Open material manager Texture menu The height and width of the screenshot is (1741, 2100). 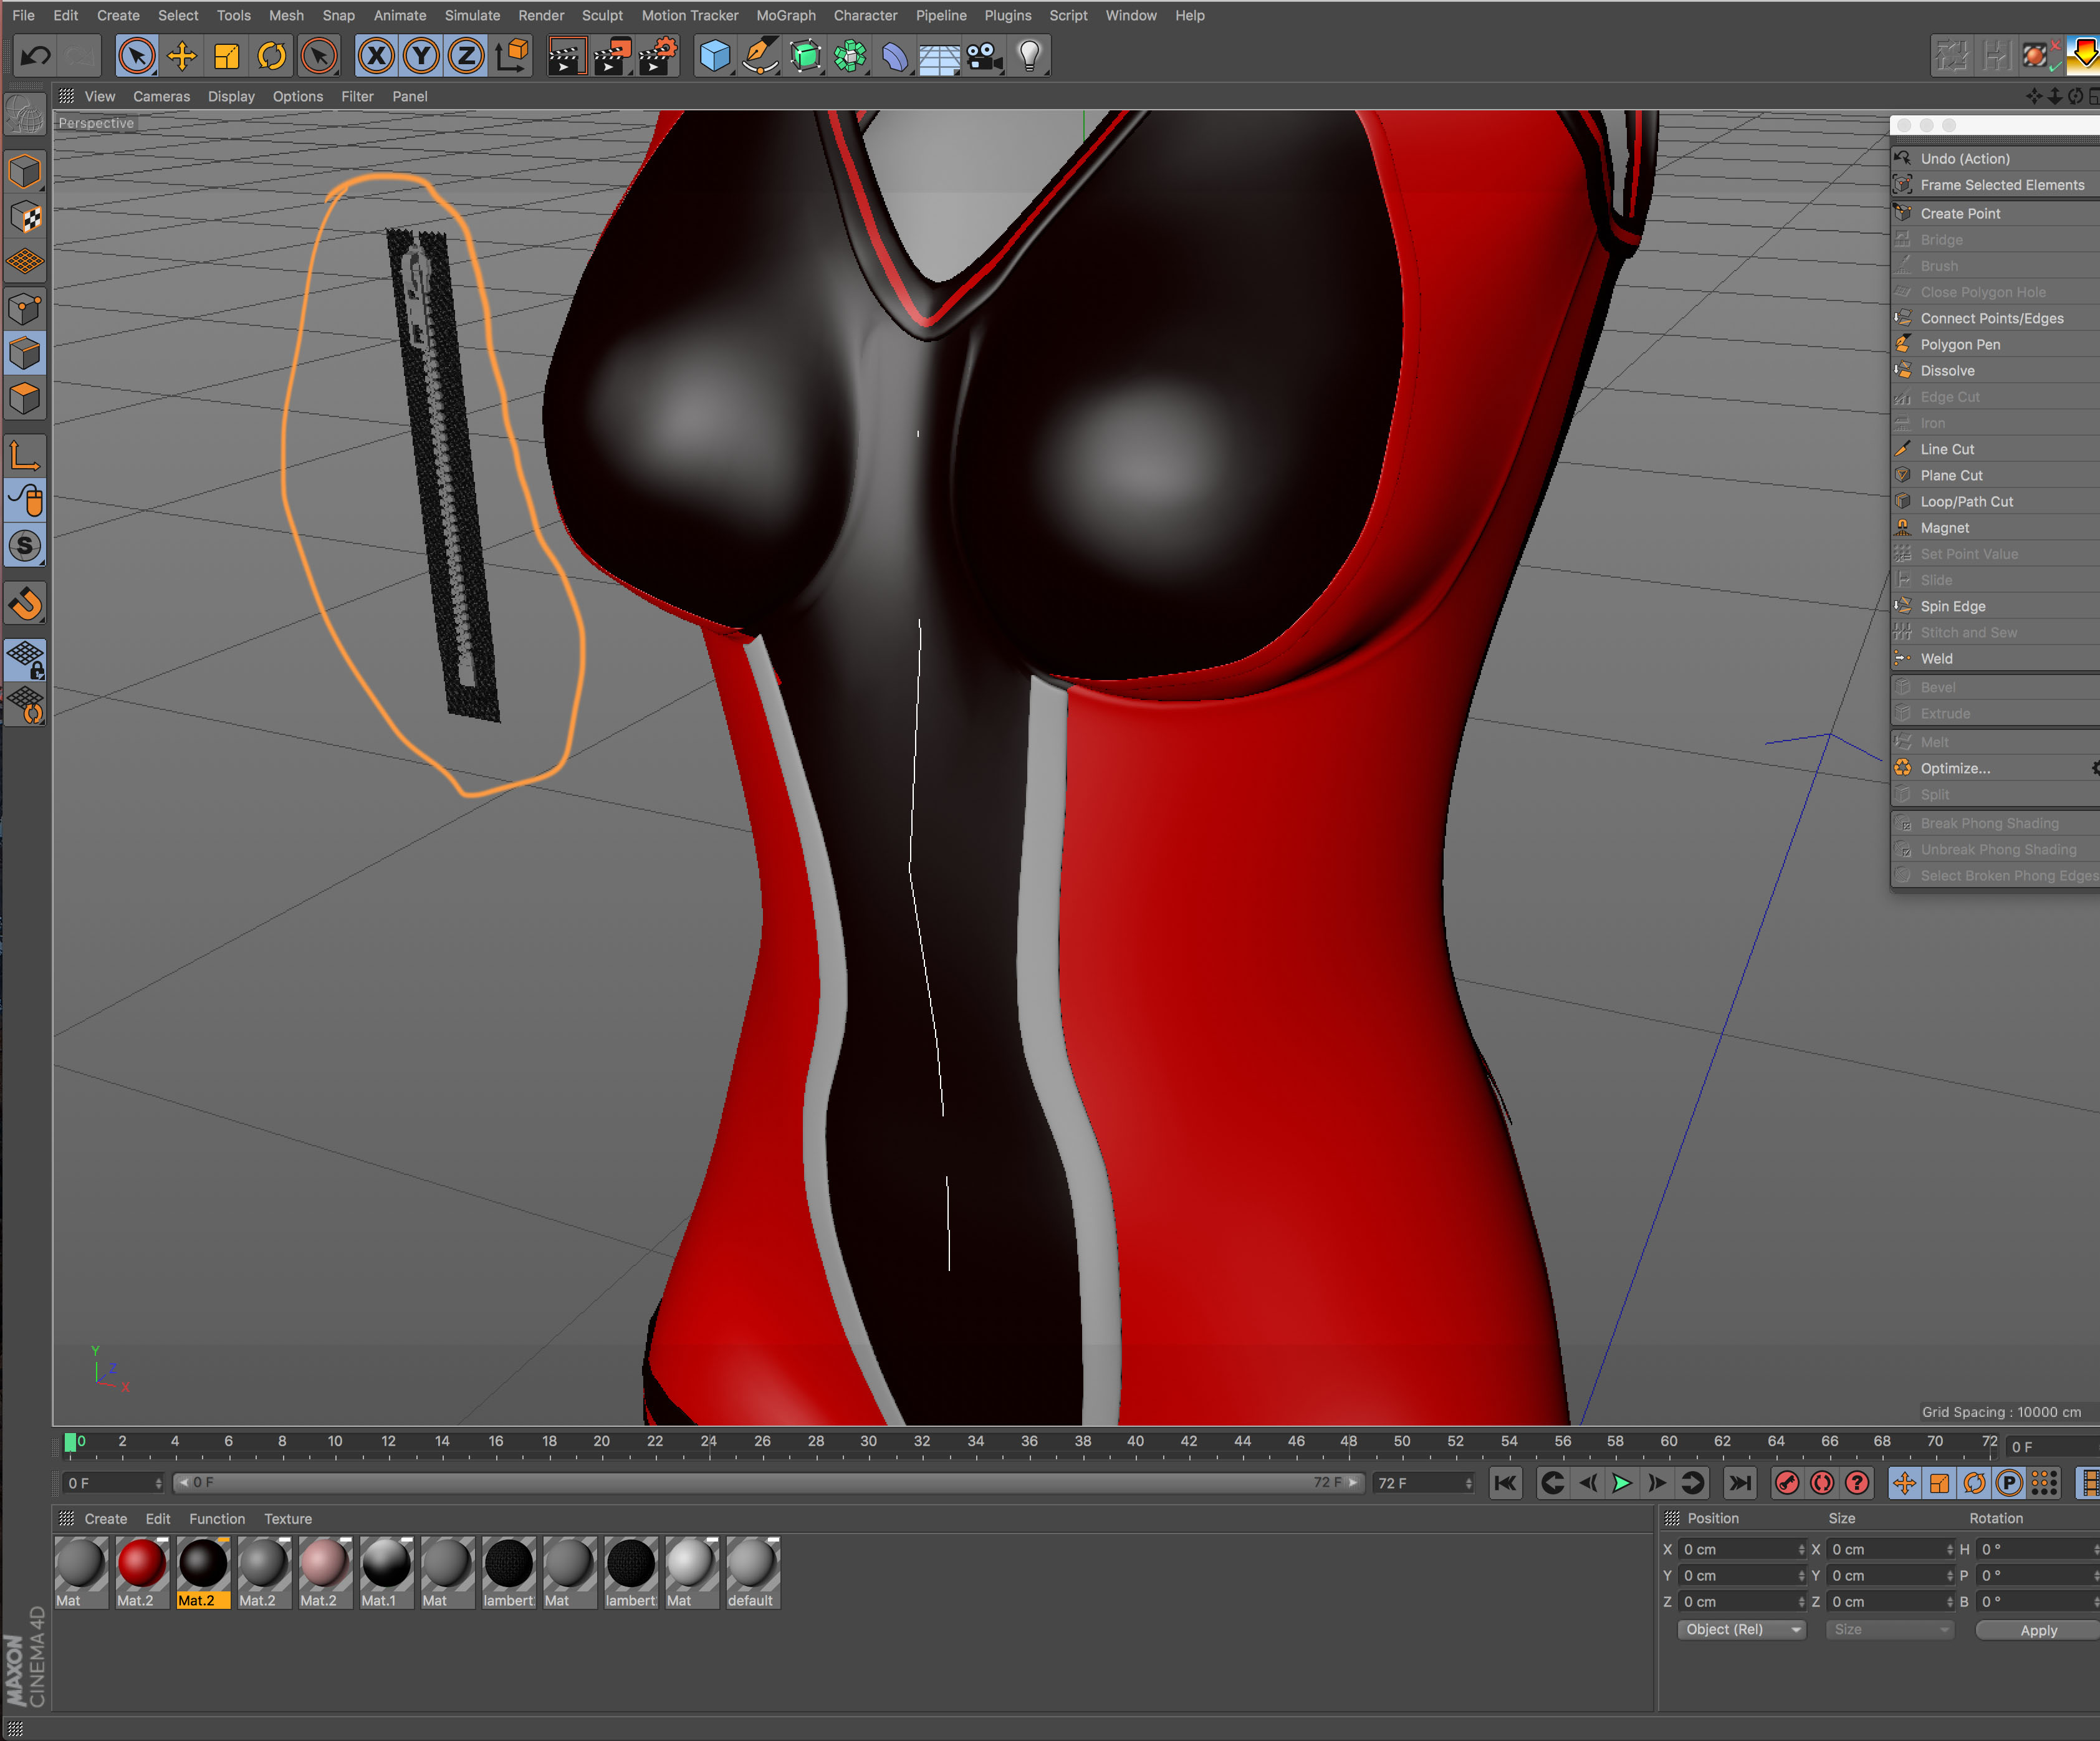coord(288,1518)
